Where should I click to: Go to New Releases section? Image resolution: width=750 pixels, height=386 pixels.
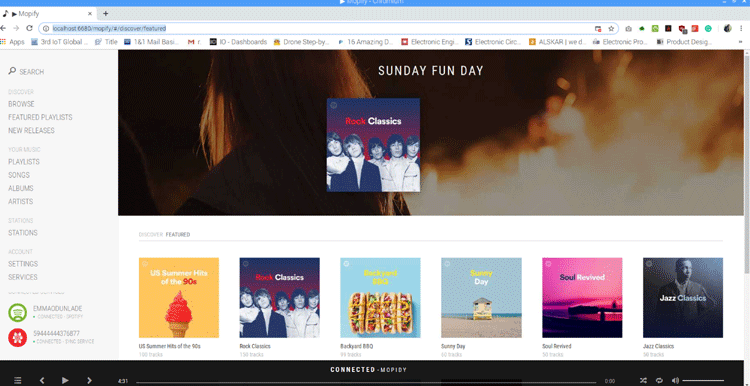pos(31,131)
